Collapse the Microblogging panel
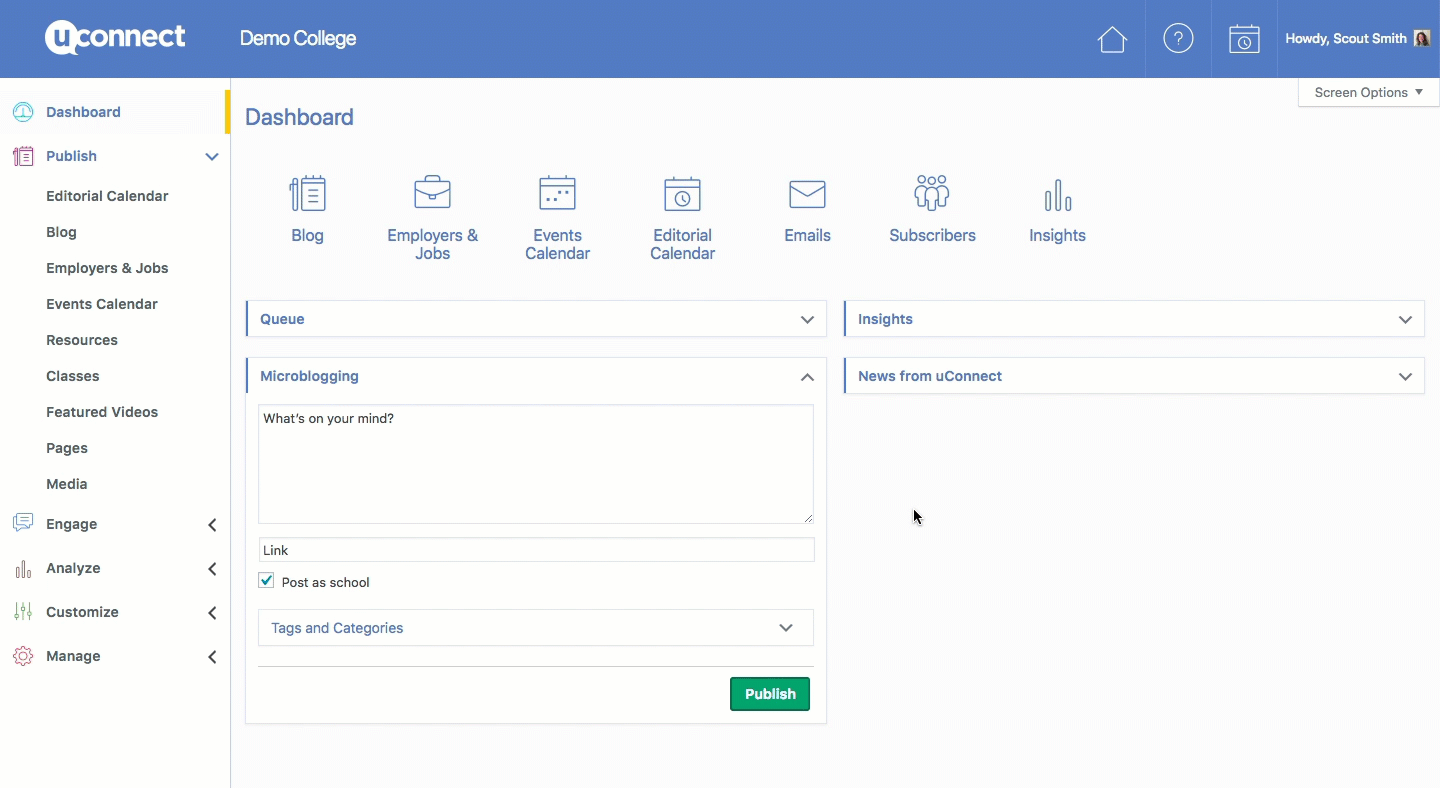 coord(806,377)
